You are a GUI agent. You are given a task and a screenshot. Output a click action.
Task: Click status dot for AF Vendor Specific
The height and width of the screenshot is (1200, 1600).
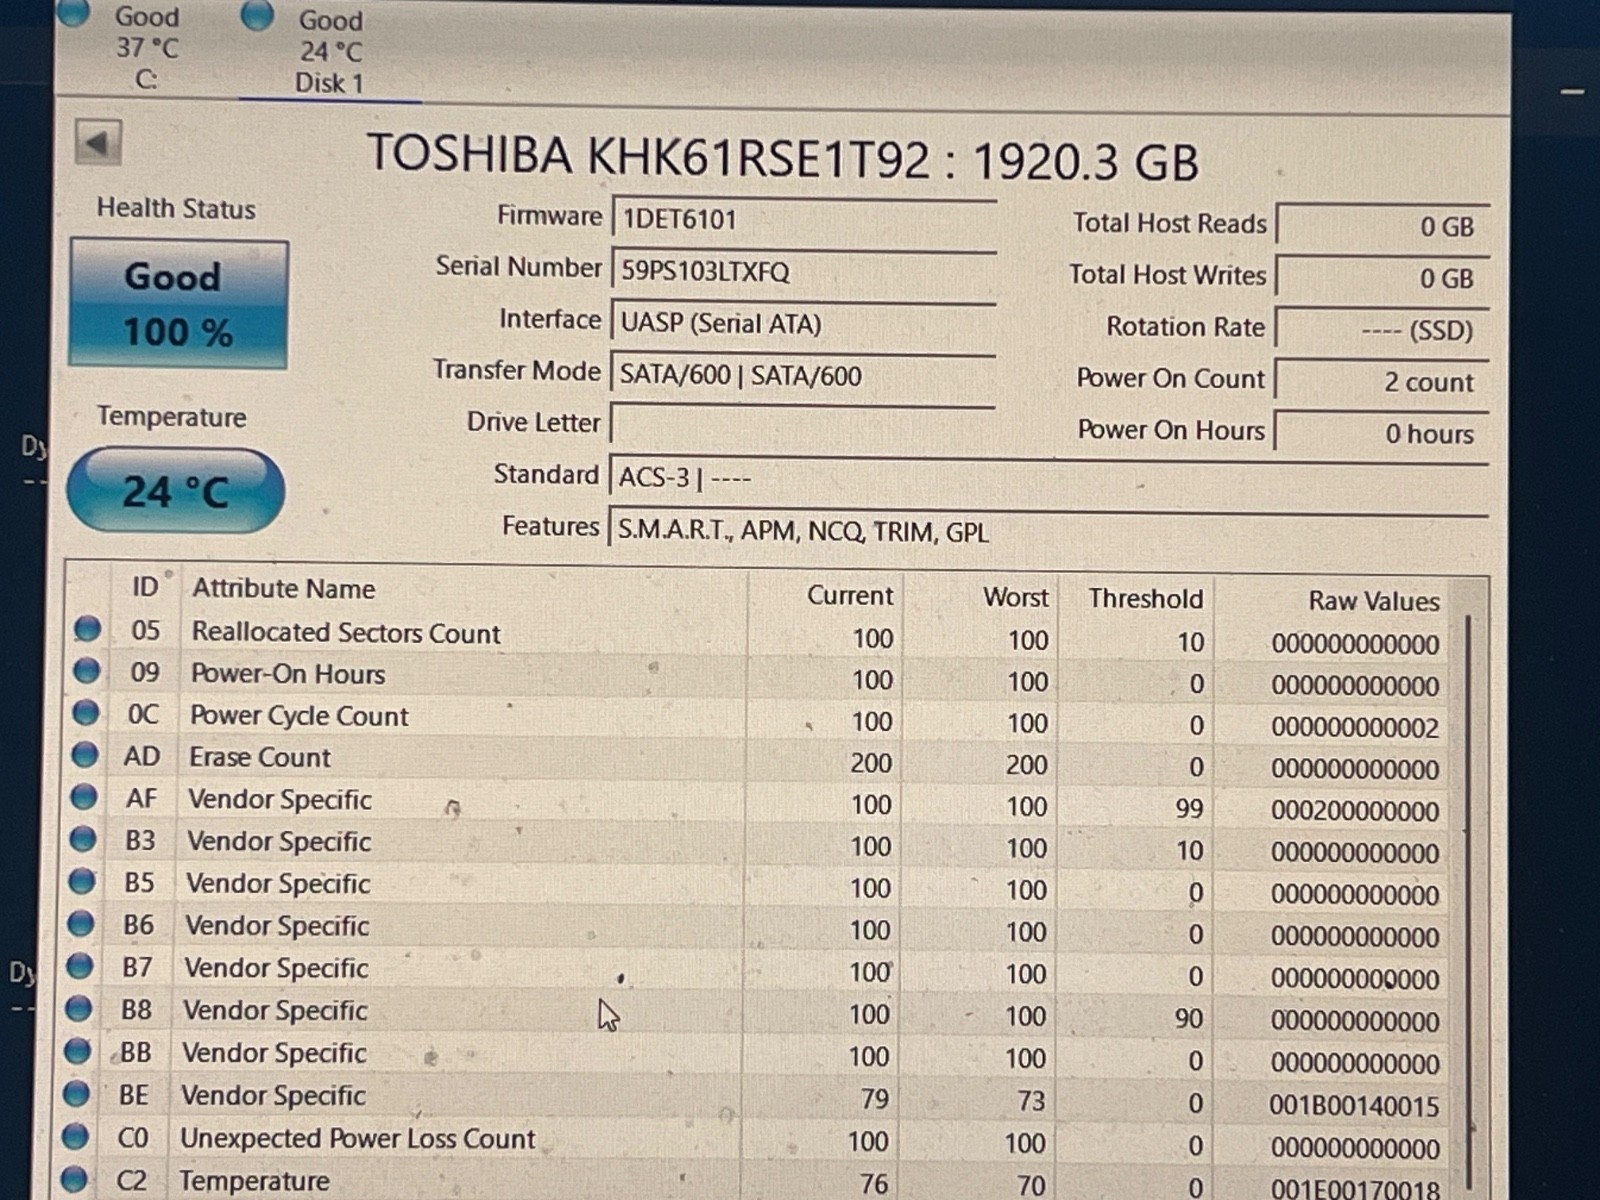[84, 797]
